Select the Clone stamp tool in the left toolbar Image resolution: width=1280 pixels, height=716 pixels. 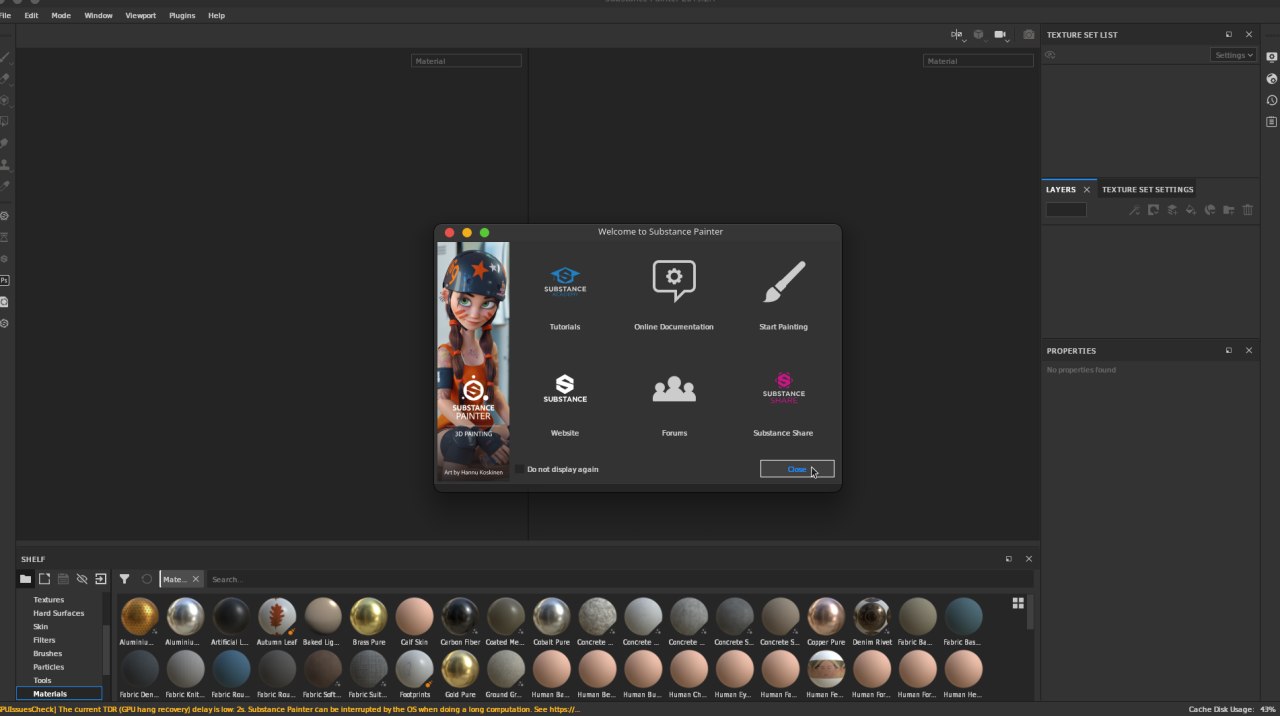(5, 164)
